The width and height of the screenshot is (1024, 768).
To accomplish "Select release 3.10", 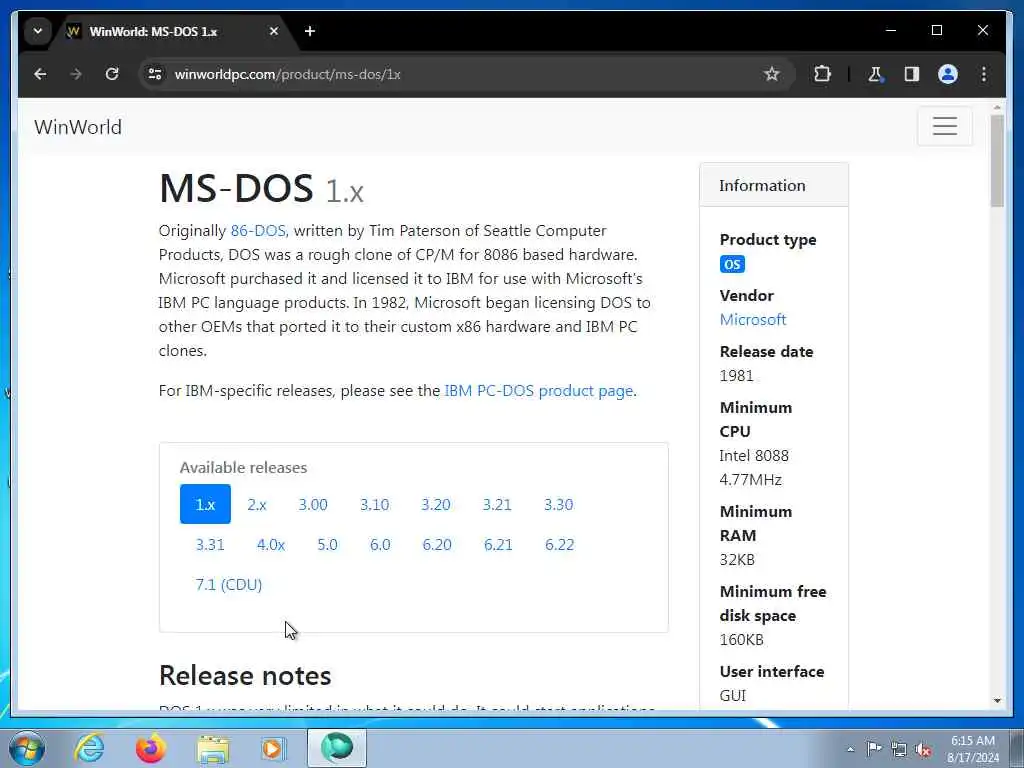I will (374, 504).
